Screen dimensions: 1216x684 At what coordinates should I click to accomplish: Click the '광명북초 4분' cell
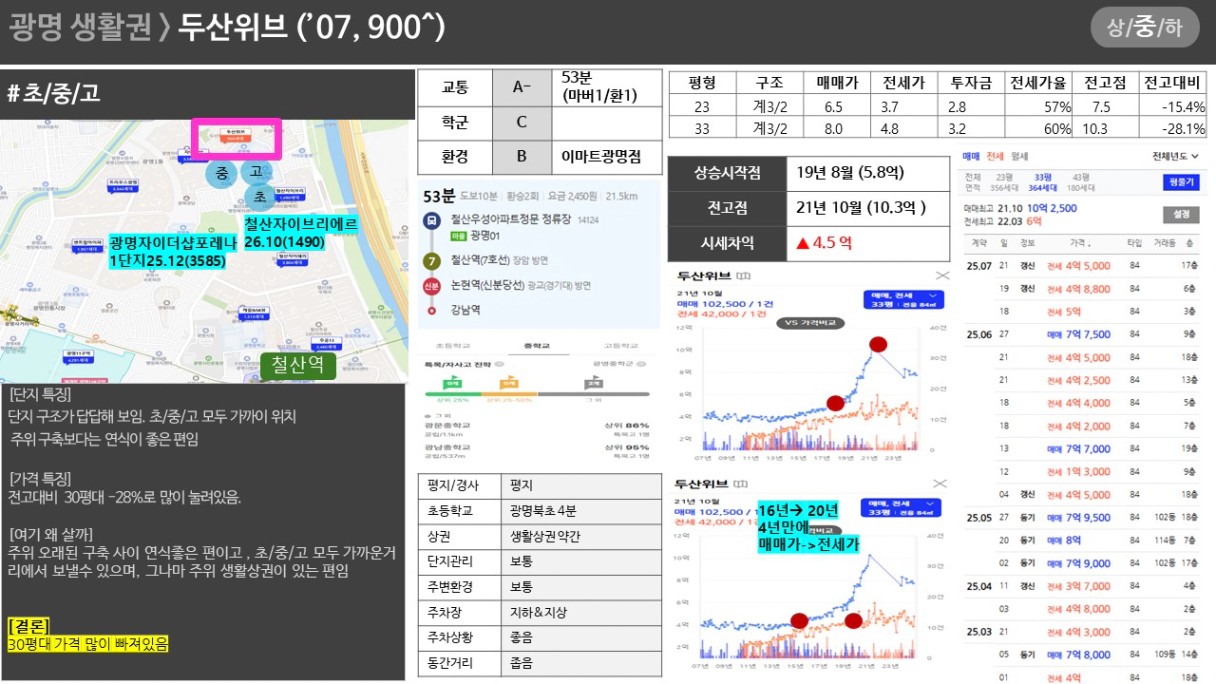coord(581,511)
